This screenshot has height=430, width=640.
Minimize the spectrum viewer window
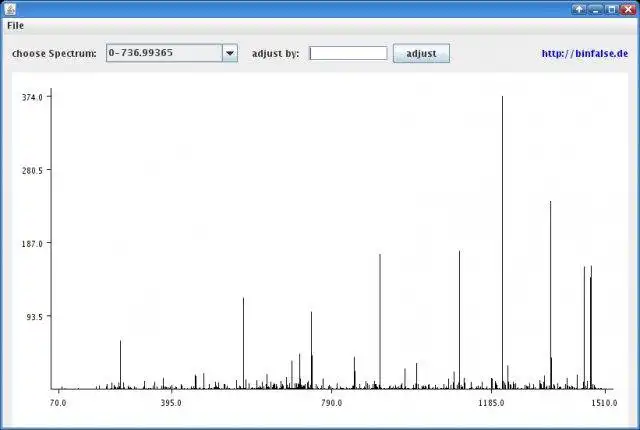click(595, 9)
